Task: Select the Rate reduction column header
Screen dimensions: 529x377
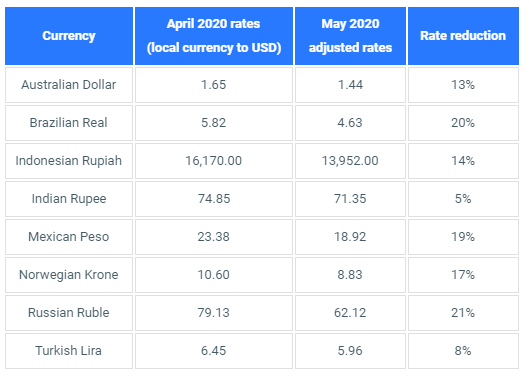Action: [x=463, y=36]
